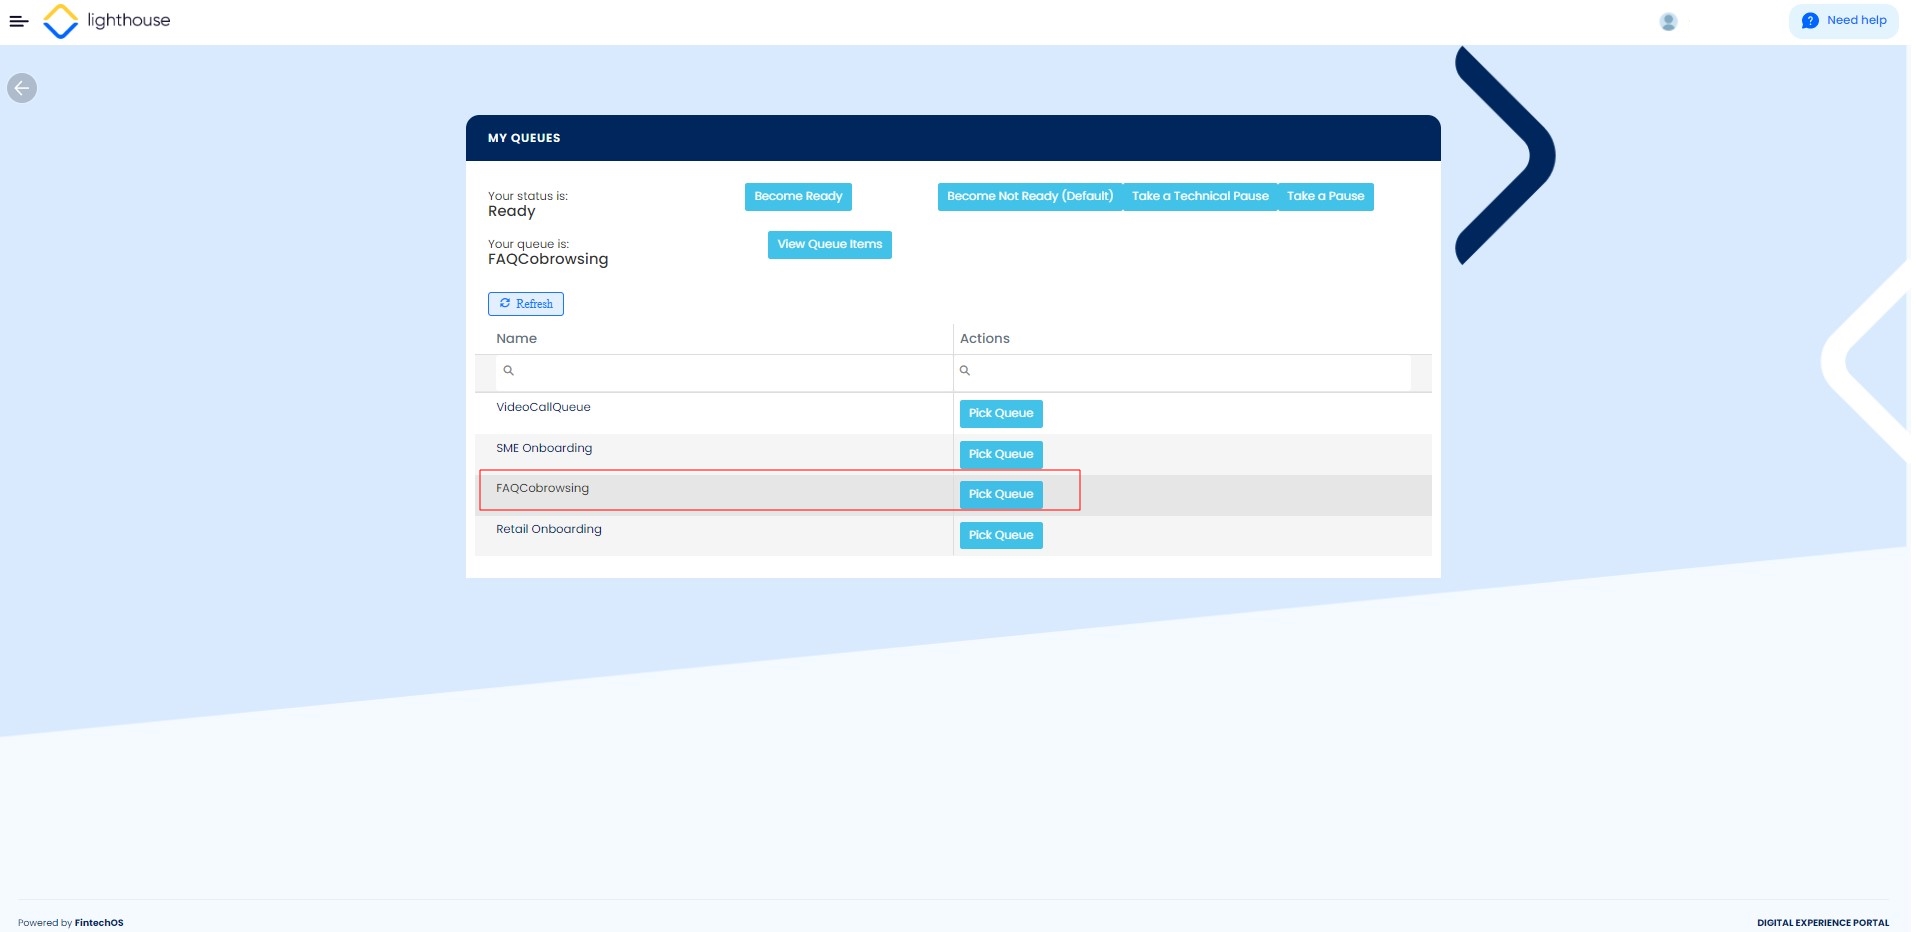Pick the SME Onboarding queue
This screenshot has width=1916, height=932.
click(1000, 455)
